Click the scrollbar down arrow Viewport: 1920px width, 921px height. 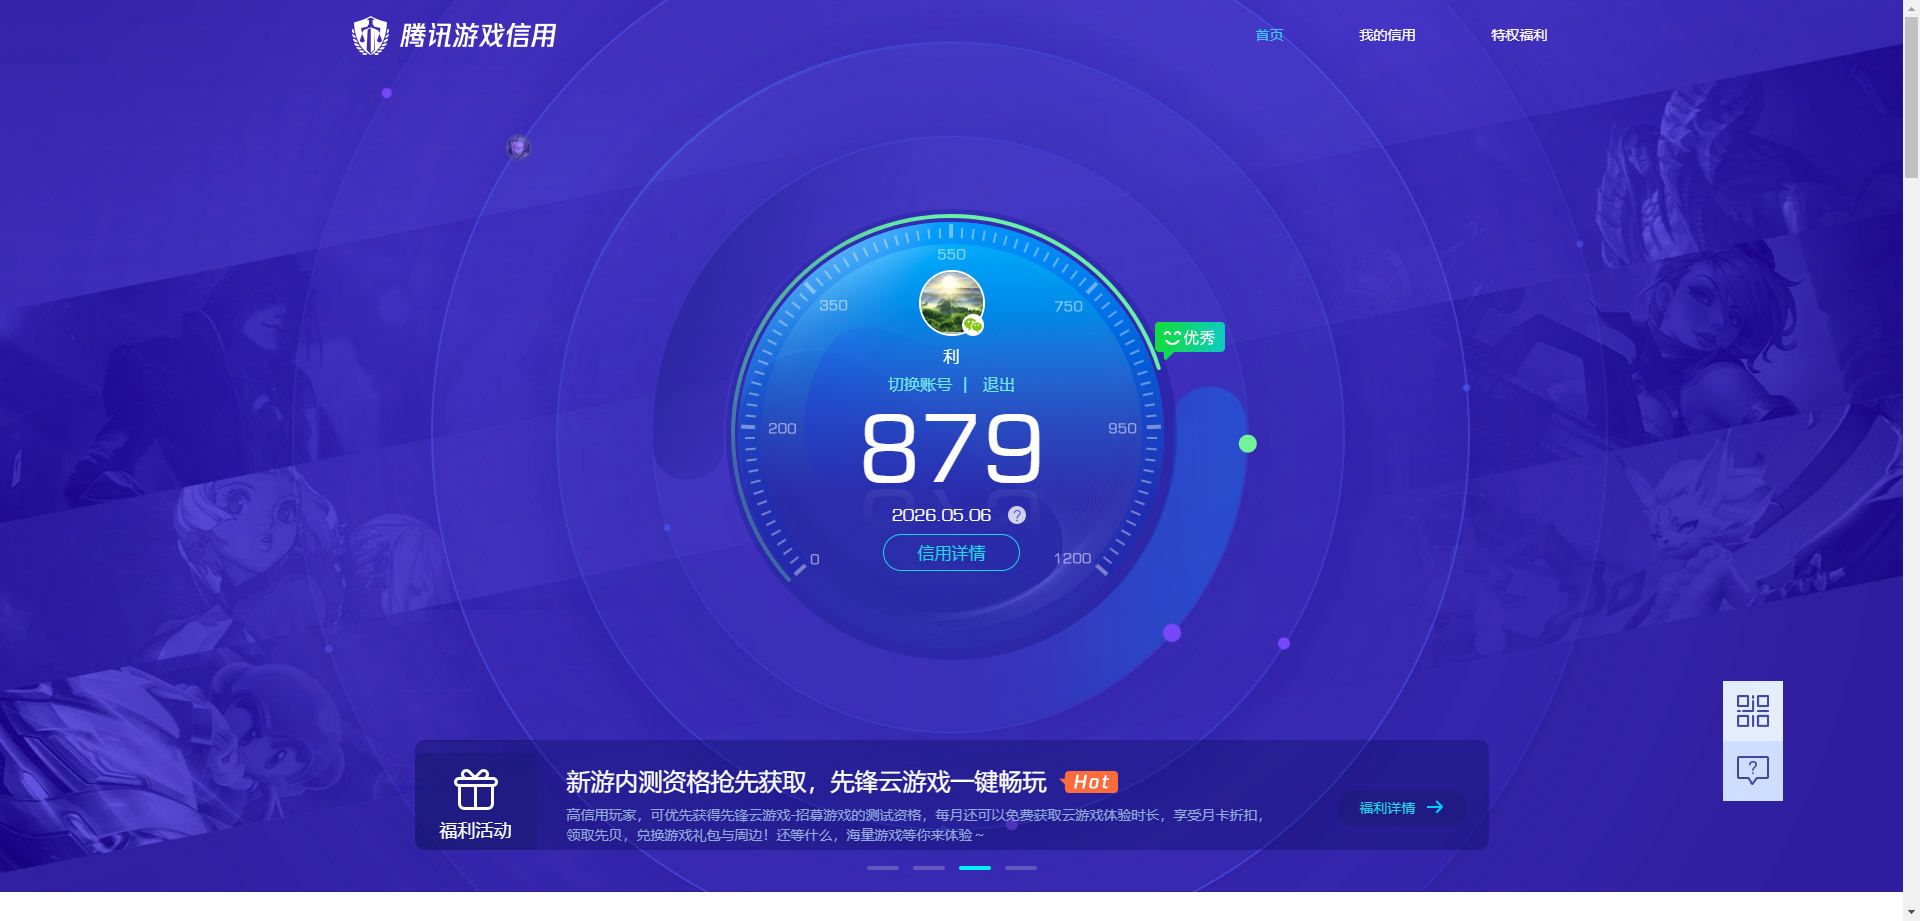point(1911,912)
